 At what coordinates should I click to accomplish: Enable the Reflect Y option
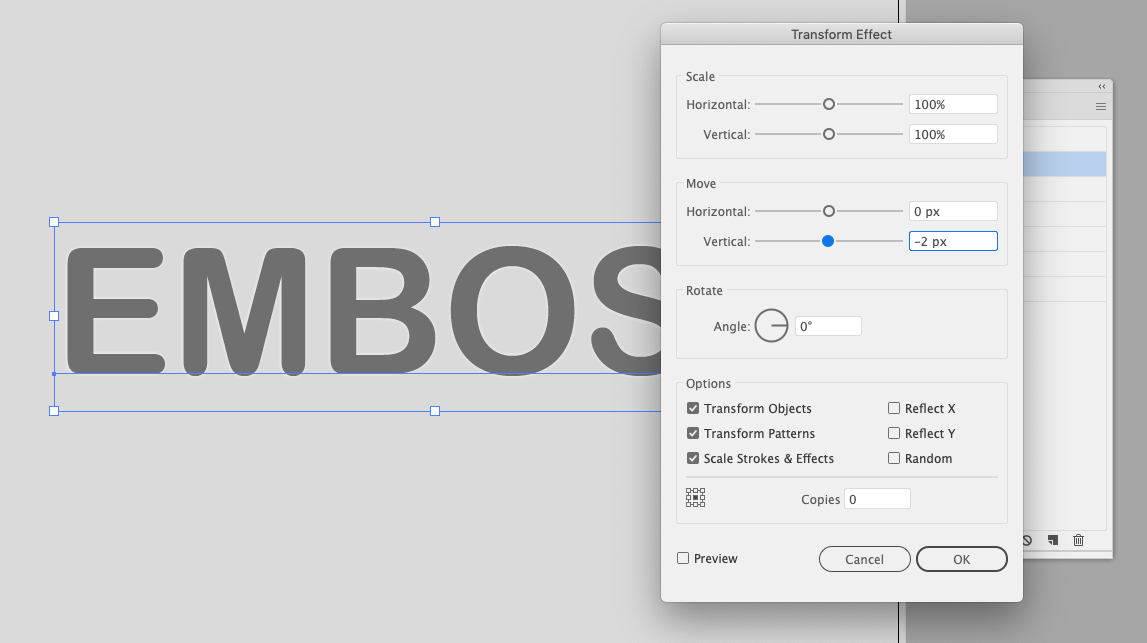[893, 433]
